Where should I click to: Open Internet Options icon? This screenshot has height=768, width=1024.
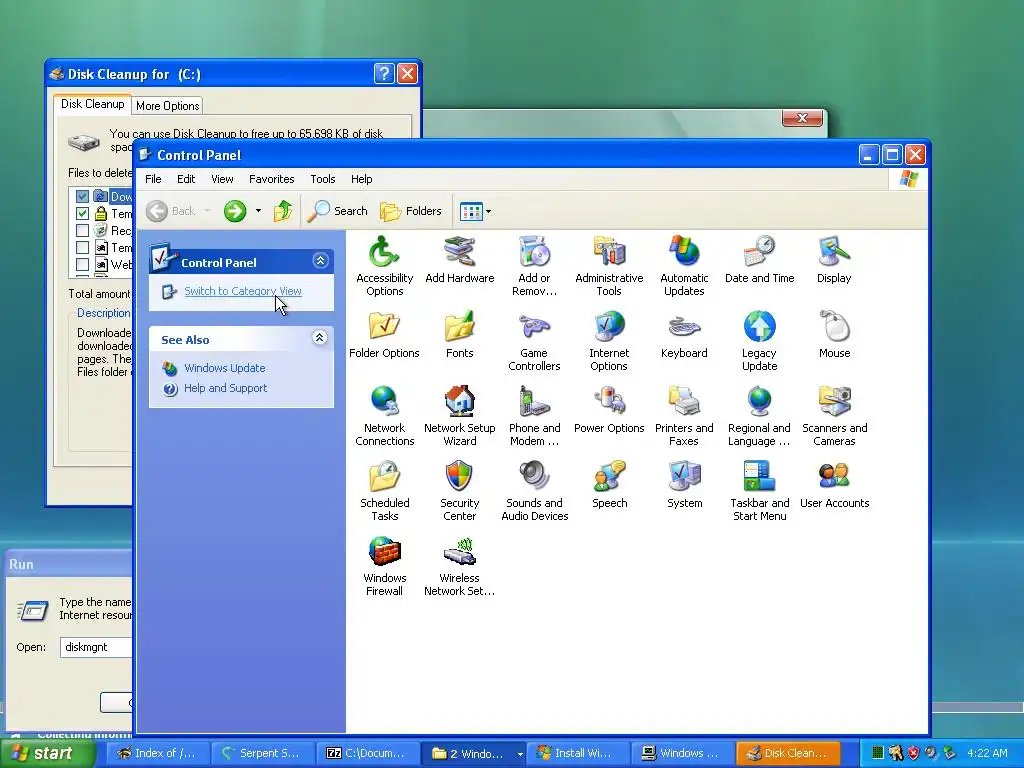click(x=609, y=341)
